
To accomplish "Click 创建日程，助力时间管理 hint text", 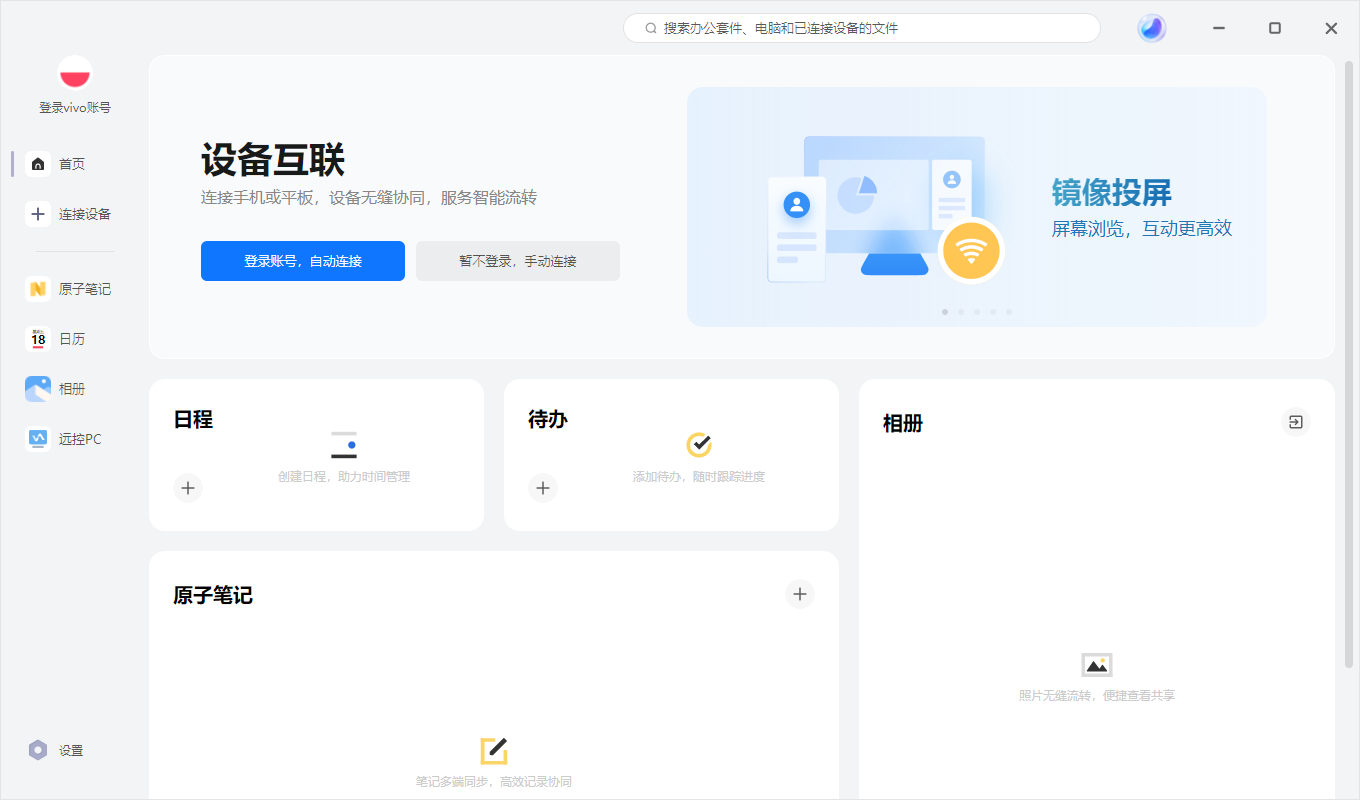I will pyautogui.click(x=344, y=477).
